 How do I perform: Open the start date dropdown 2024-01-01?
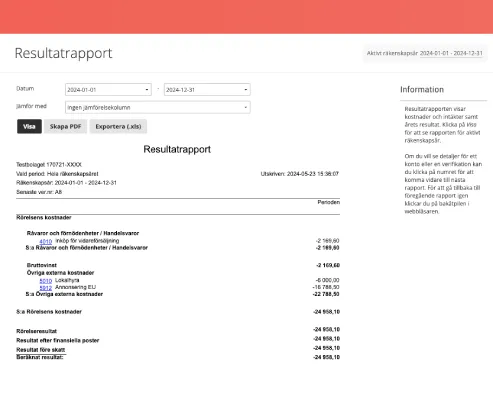tap(108, 90)
